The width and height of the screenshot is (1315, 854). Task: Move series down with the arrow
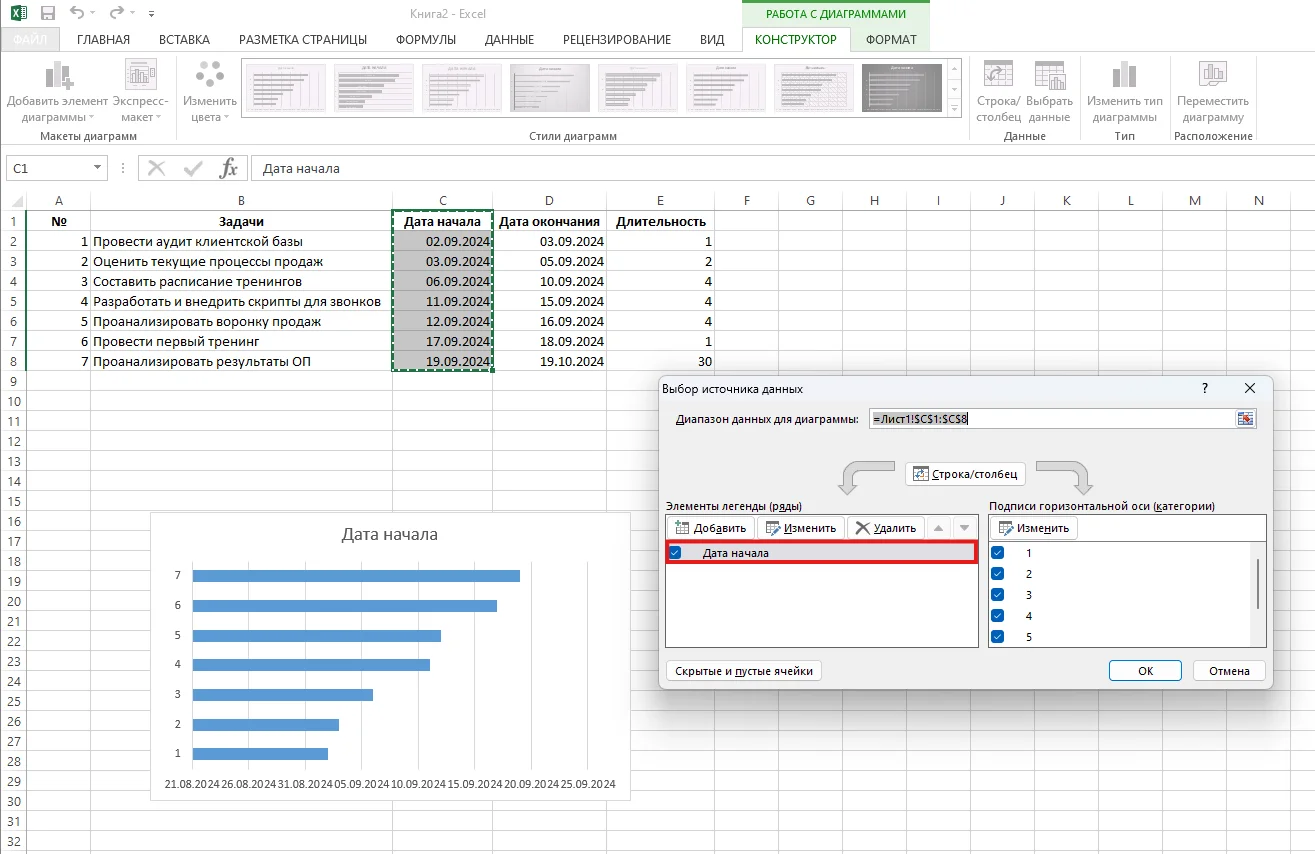(x=964, y=528)
